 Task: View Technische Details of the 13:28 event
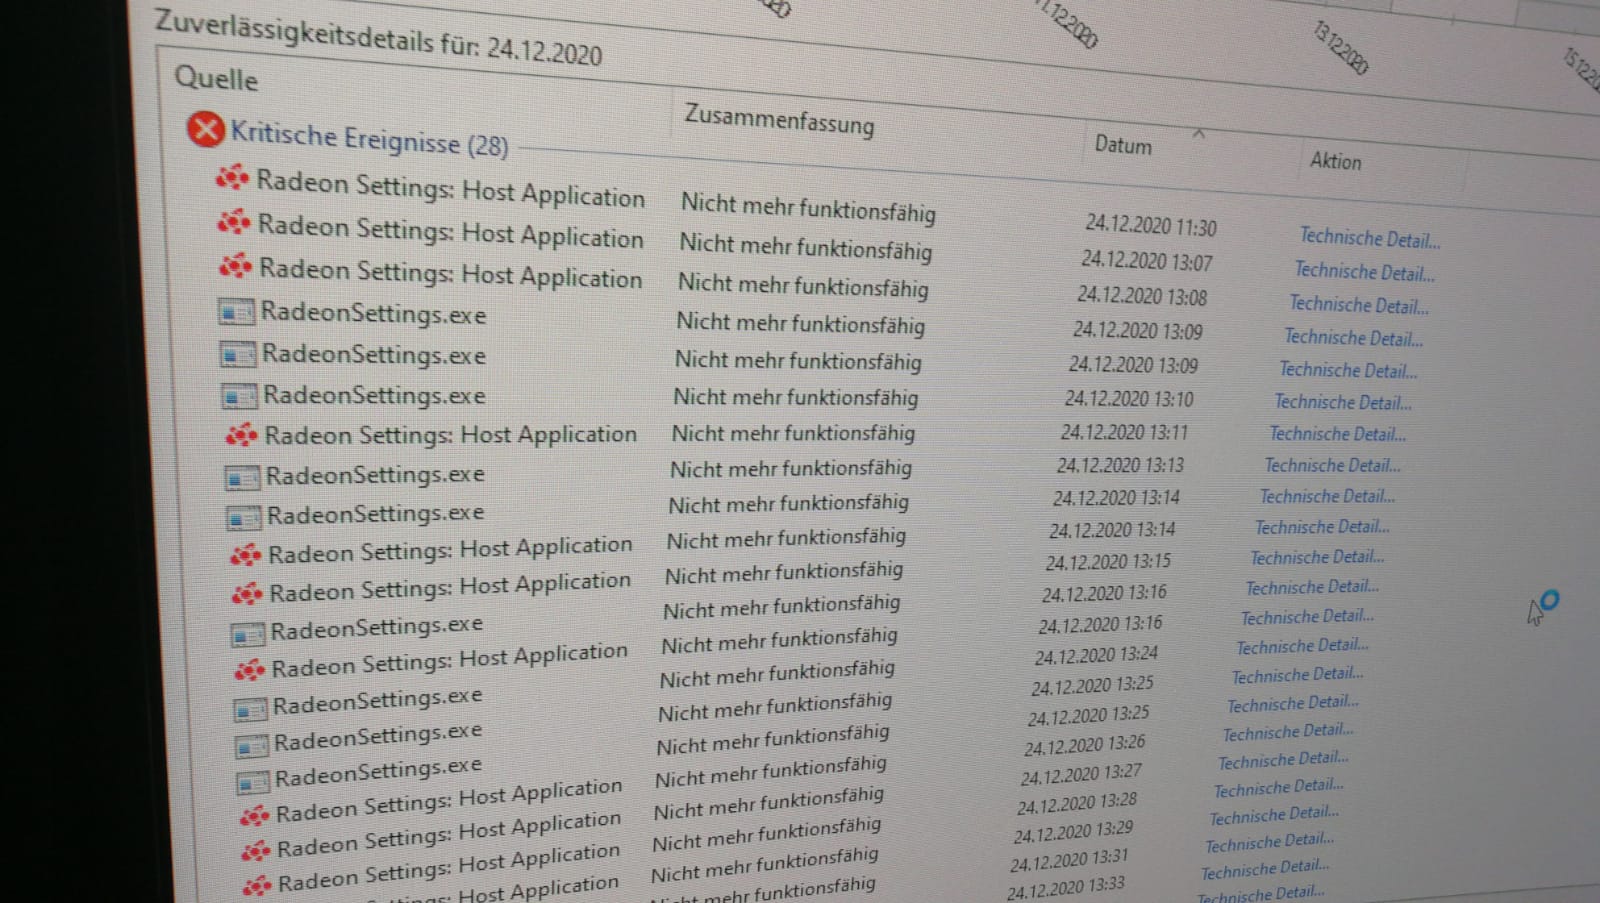1279,788
